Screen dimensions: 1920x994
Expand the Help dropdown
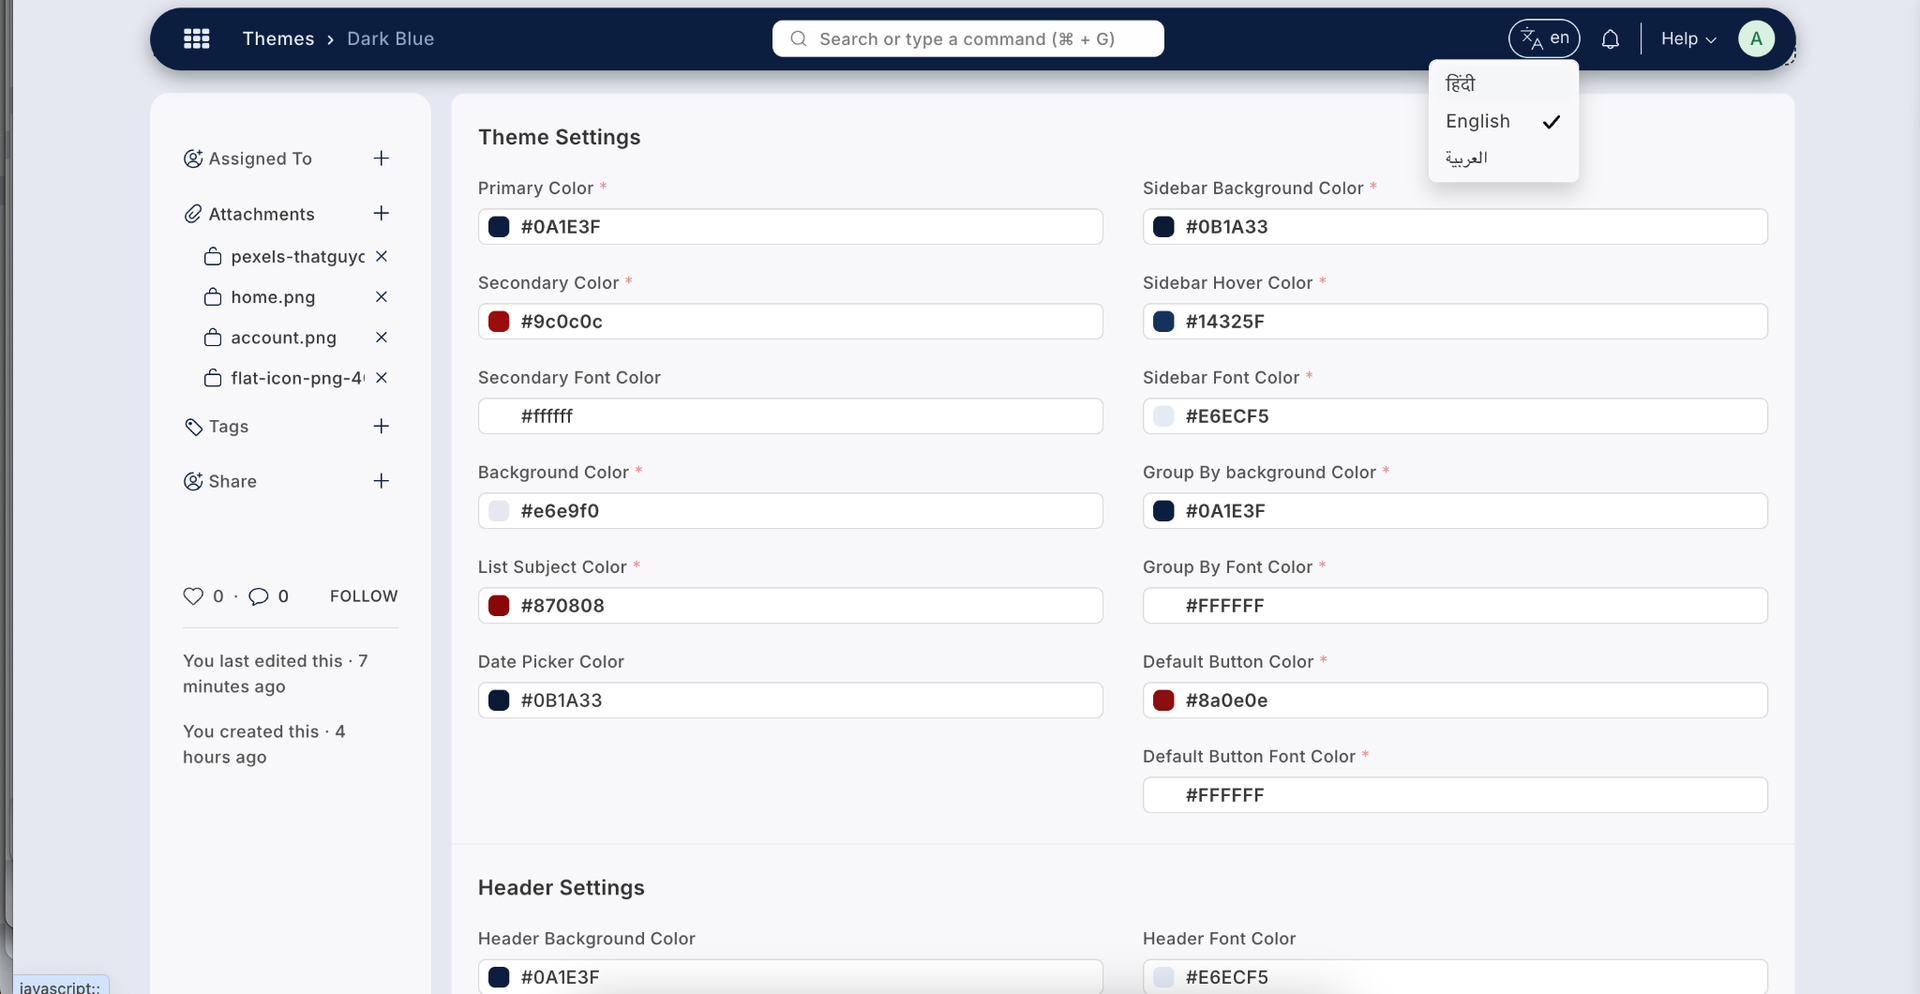point(1688,39)
